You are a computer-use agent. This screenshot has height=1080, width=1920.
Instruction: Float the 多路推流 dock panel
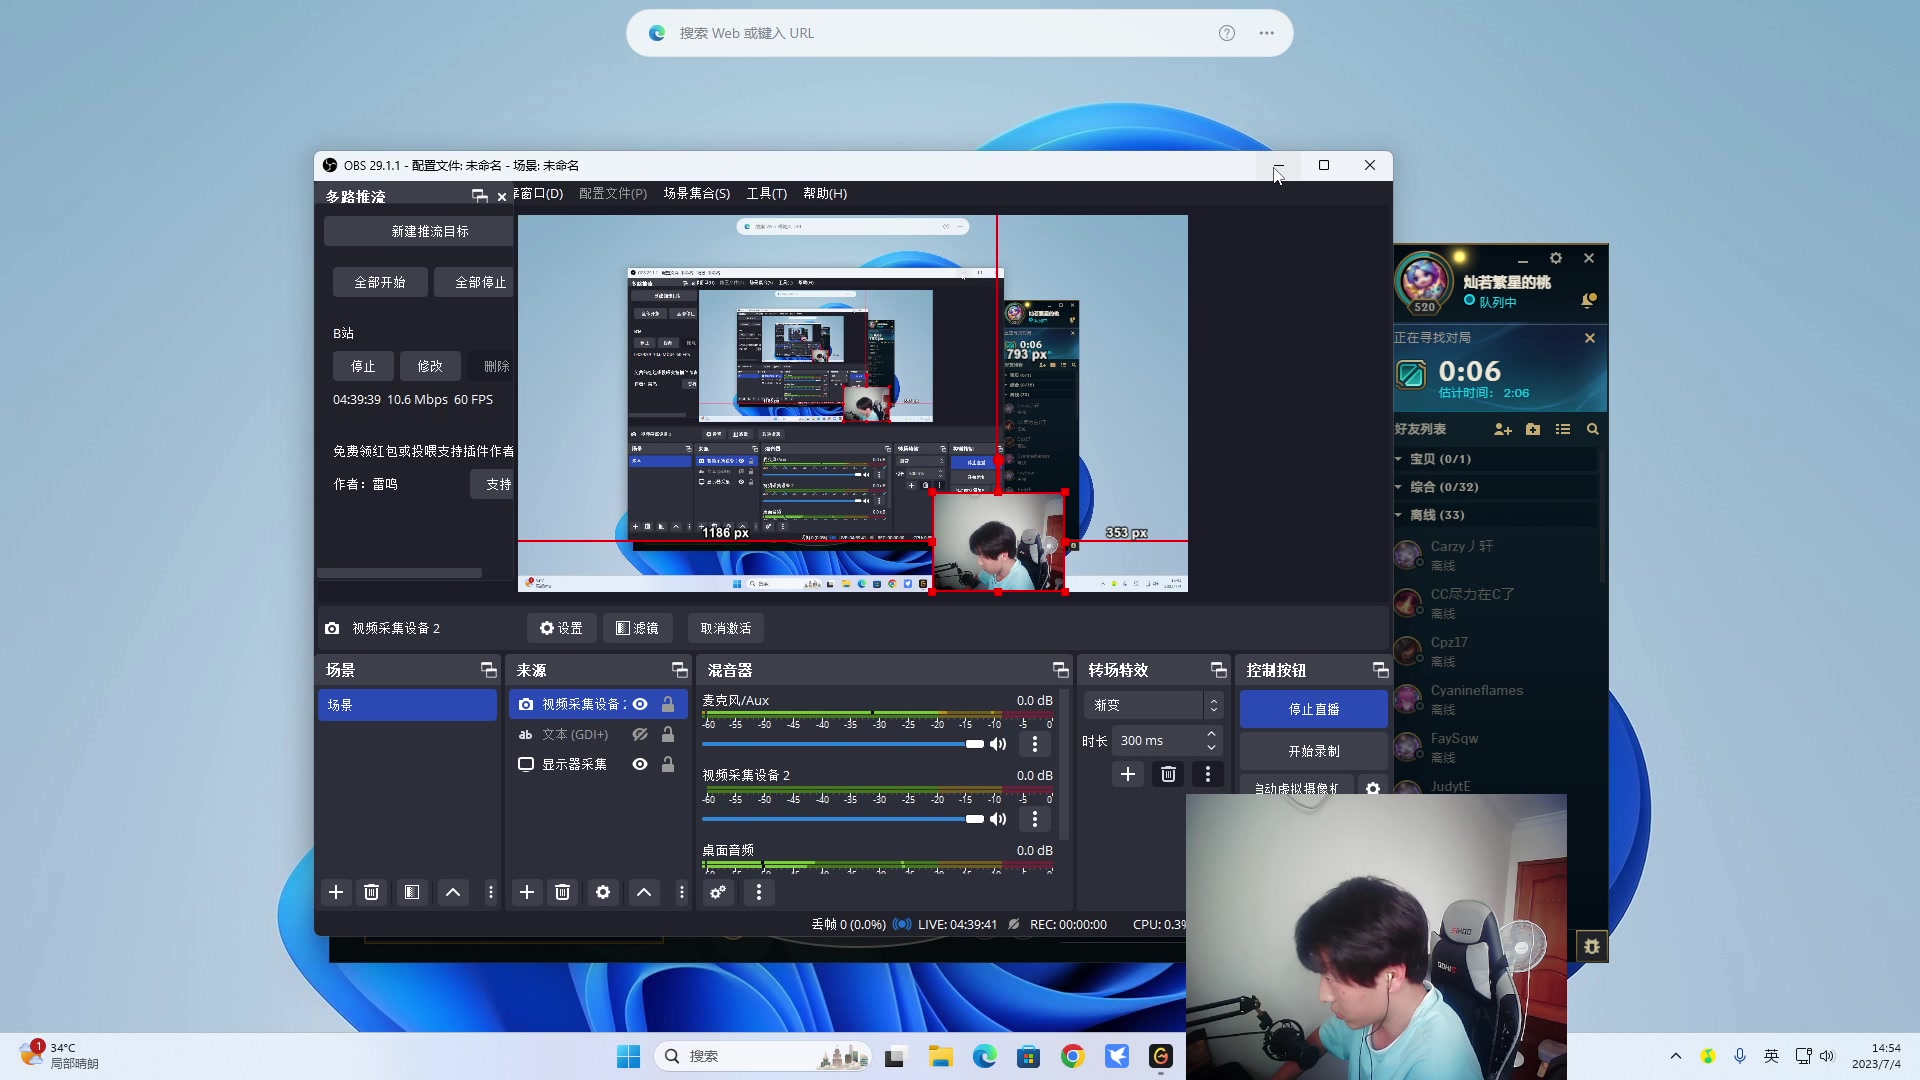click(479, 196)
